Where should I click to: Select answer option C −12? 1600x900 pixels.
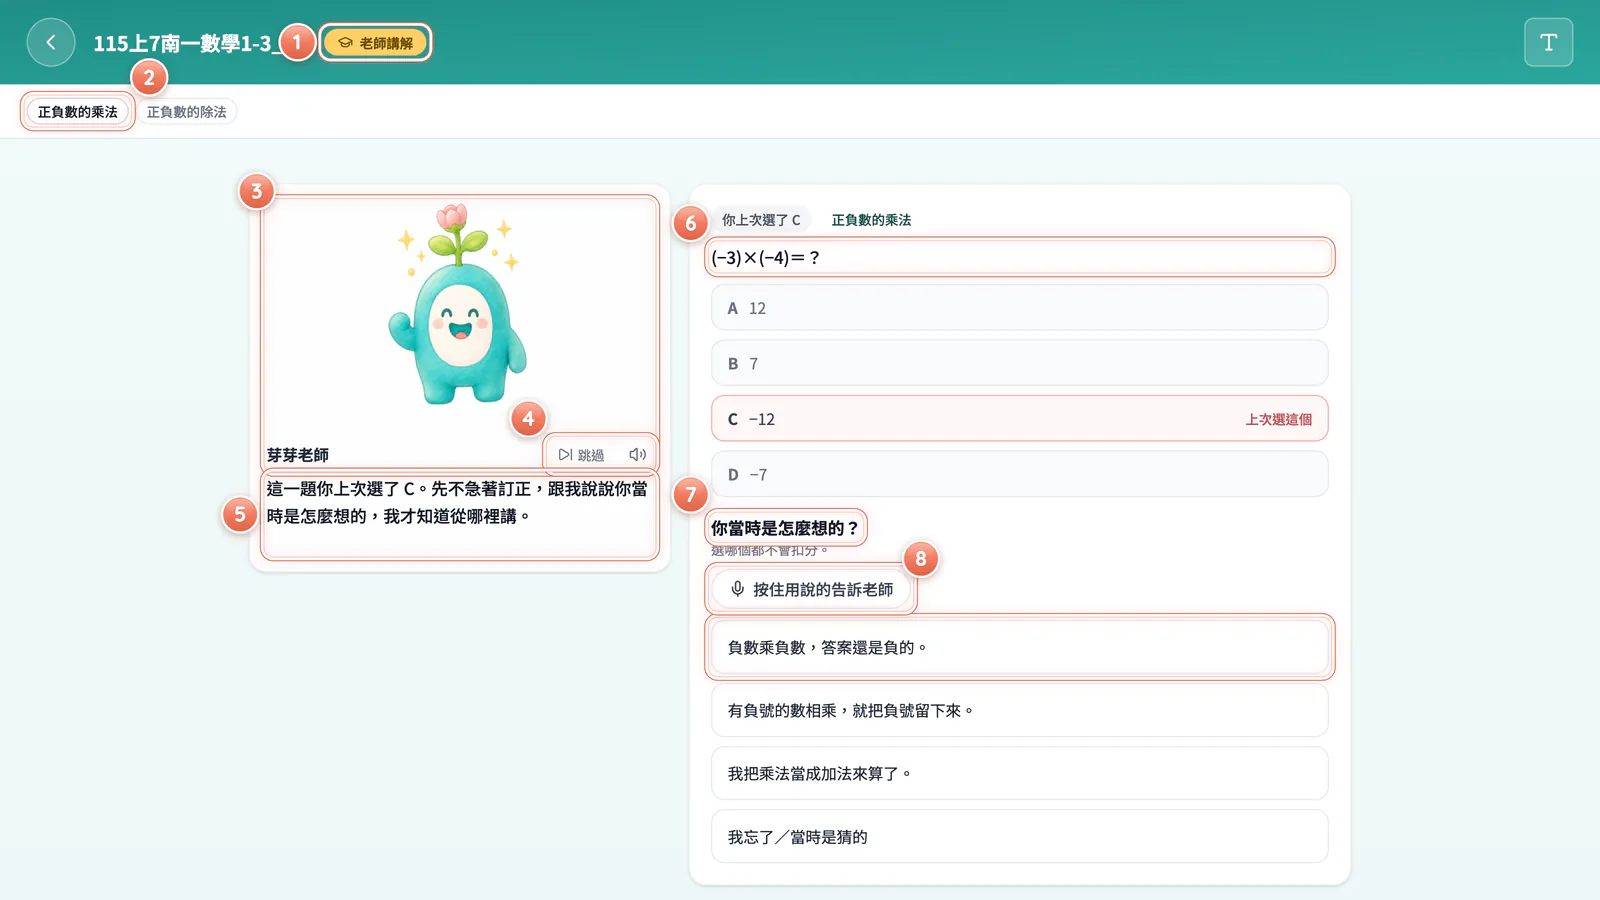1019,419
